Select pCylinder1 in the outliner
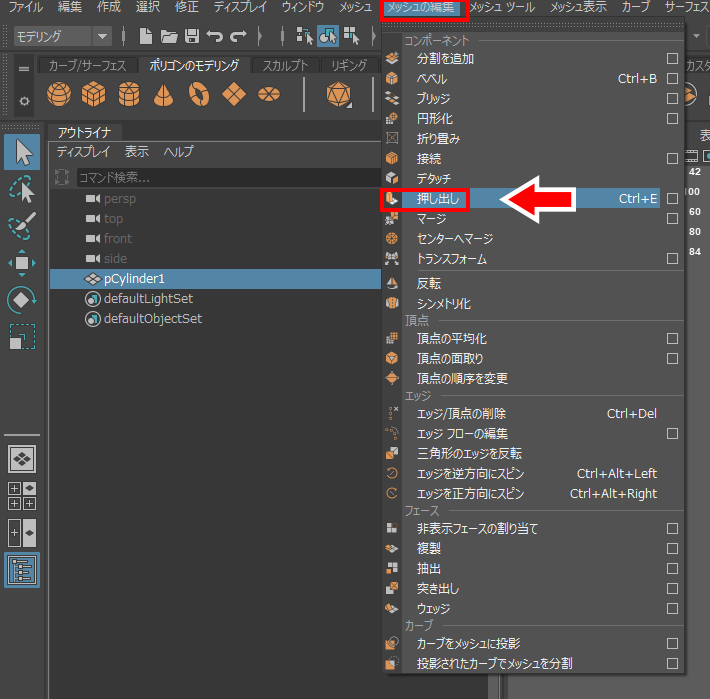710x699 pixels. pos(134,278)
